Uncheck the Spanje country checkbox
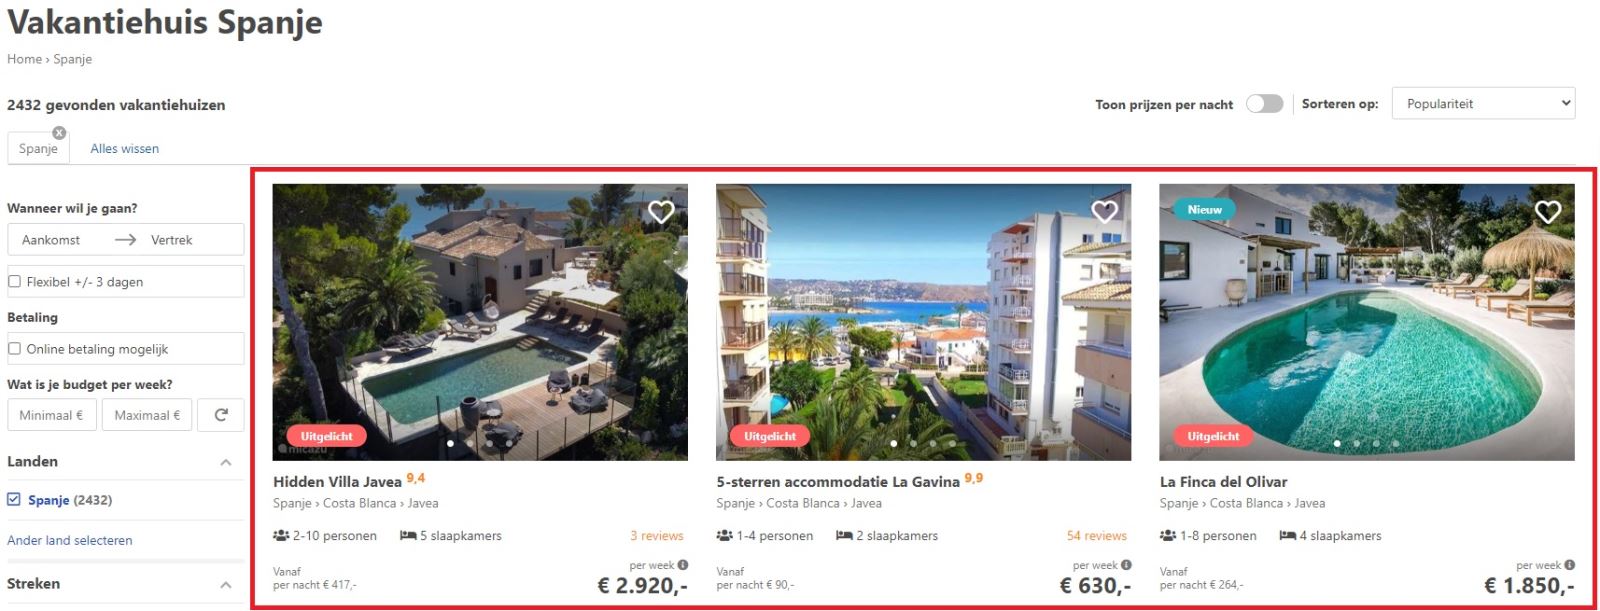 [14, 500]
